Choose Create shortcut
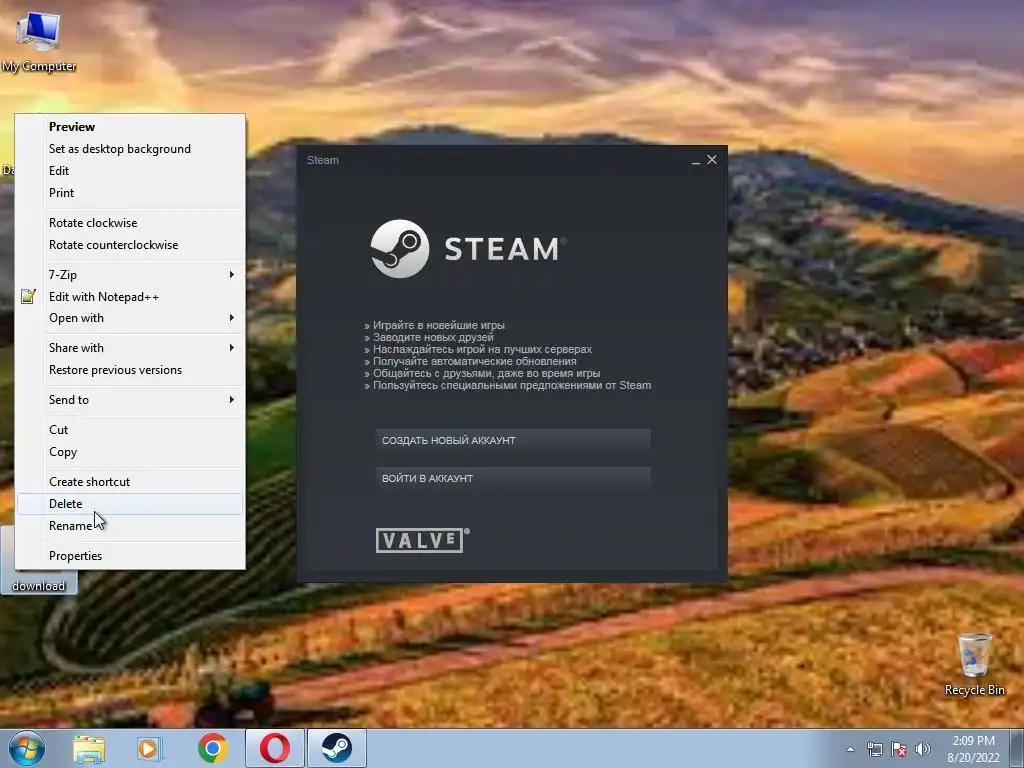 pos(130,482)
